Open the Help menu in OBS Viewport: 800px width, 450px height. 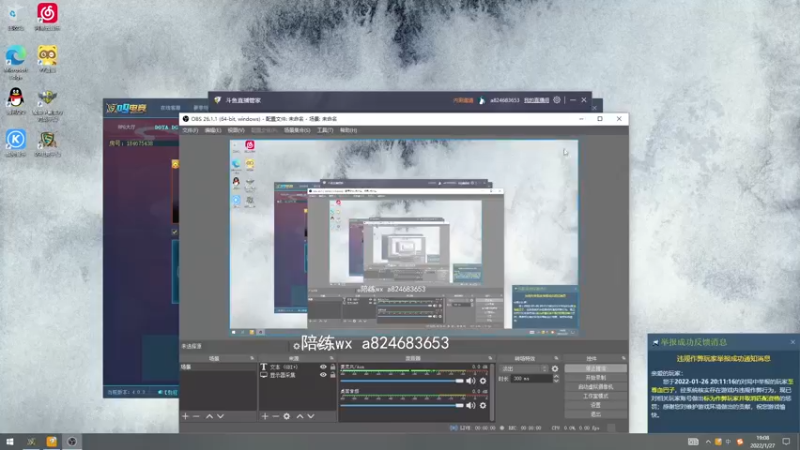[x=348, y=131]
